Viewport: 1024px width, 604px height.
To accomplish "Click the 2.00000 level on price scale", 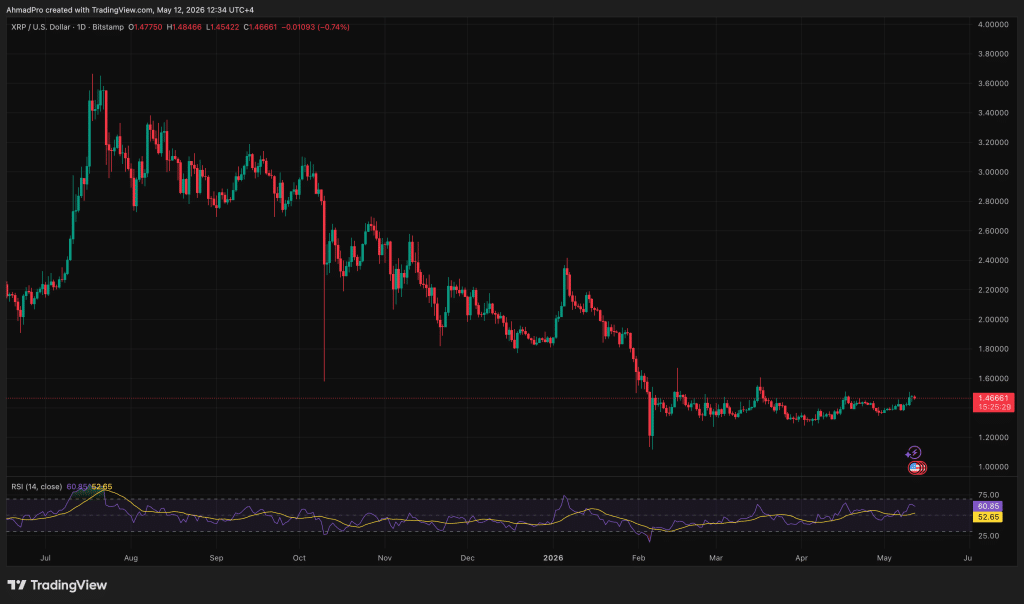I will (x=993, y=319).
